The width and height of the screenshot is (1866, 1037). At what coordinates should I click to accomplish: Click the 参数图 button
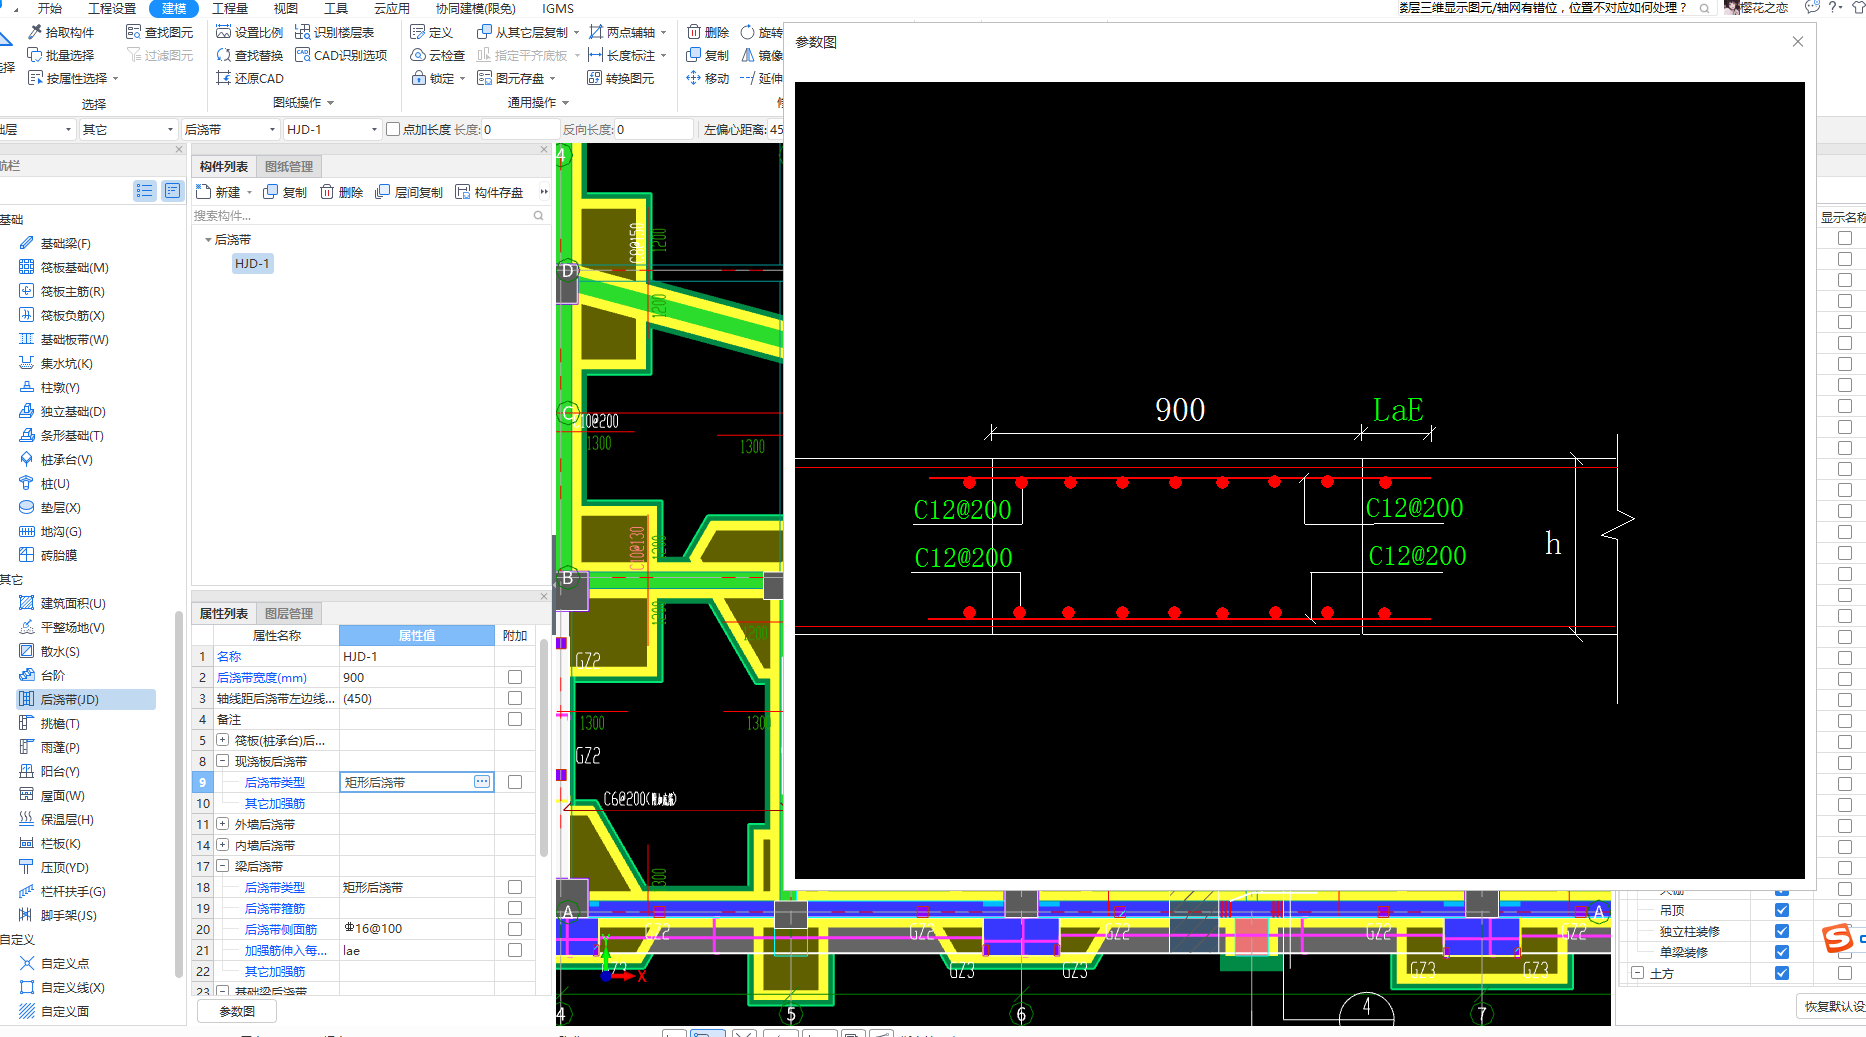(237, 1011)
